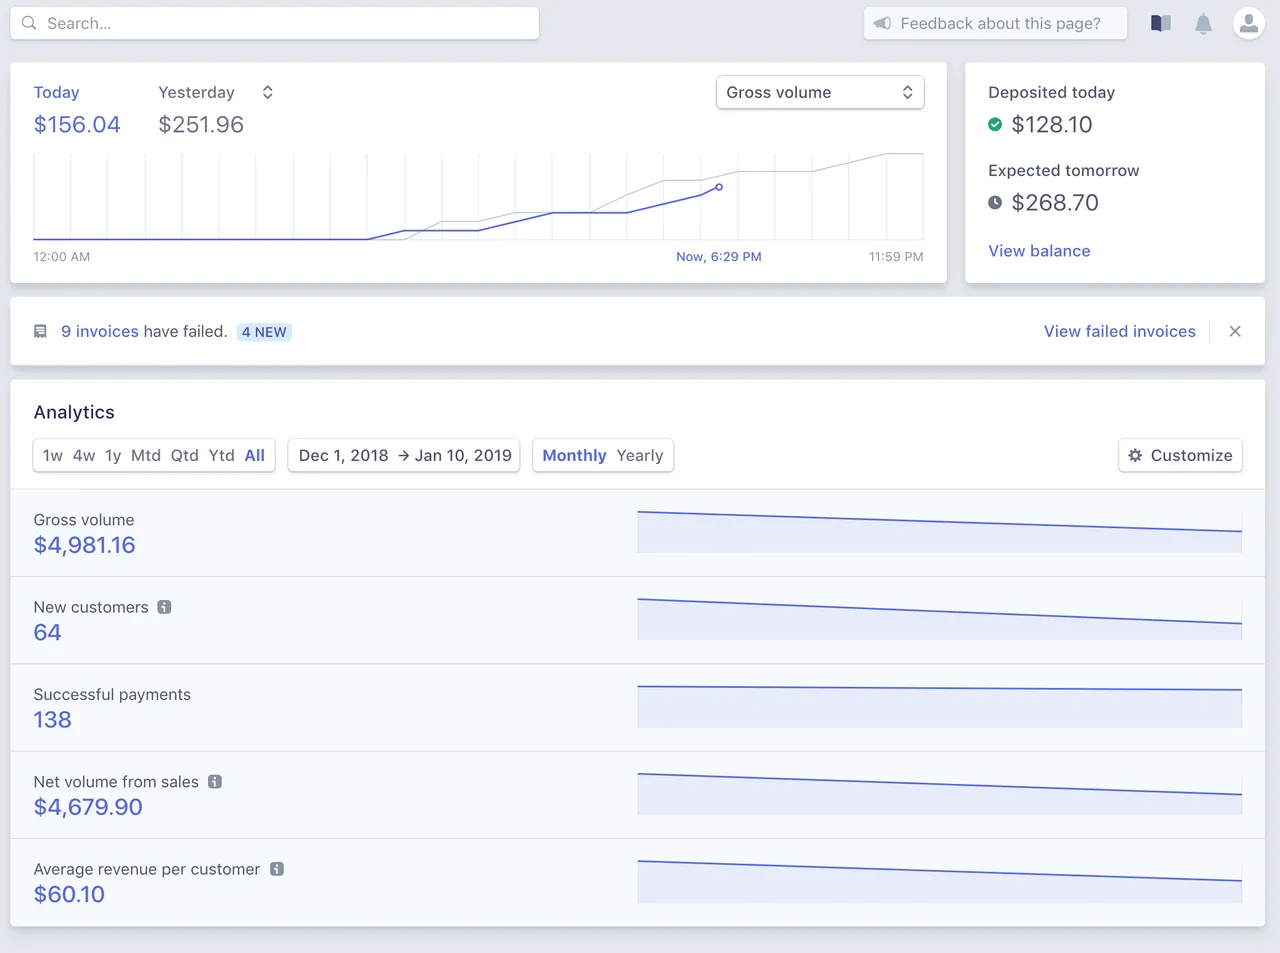This screenshot has width=1280, height=953.
Task: Click the green deposited checkmark icon
Action: pos(995,124)
